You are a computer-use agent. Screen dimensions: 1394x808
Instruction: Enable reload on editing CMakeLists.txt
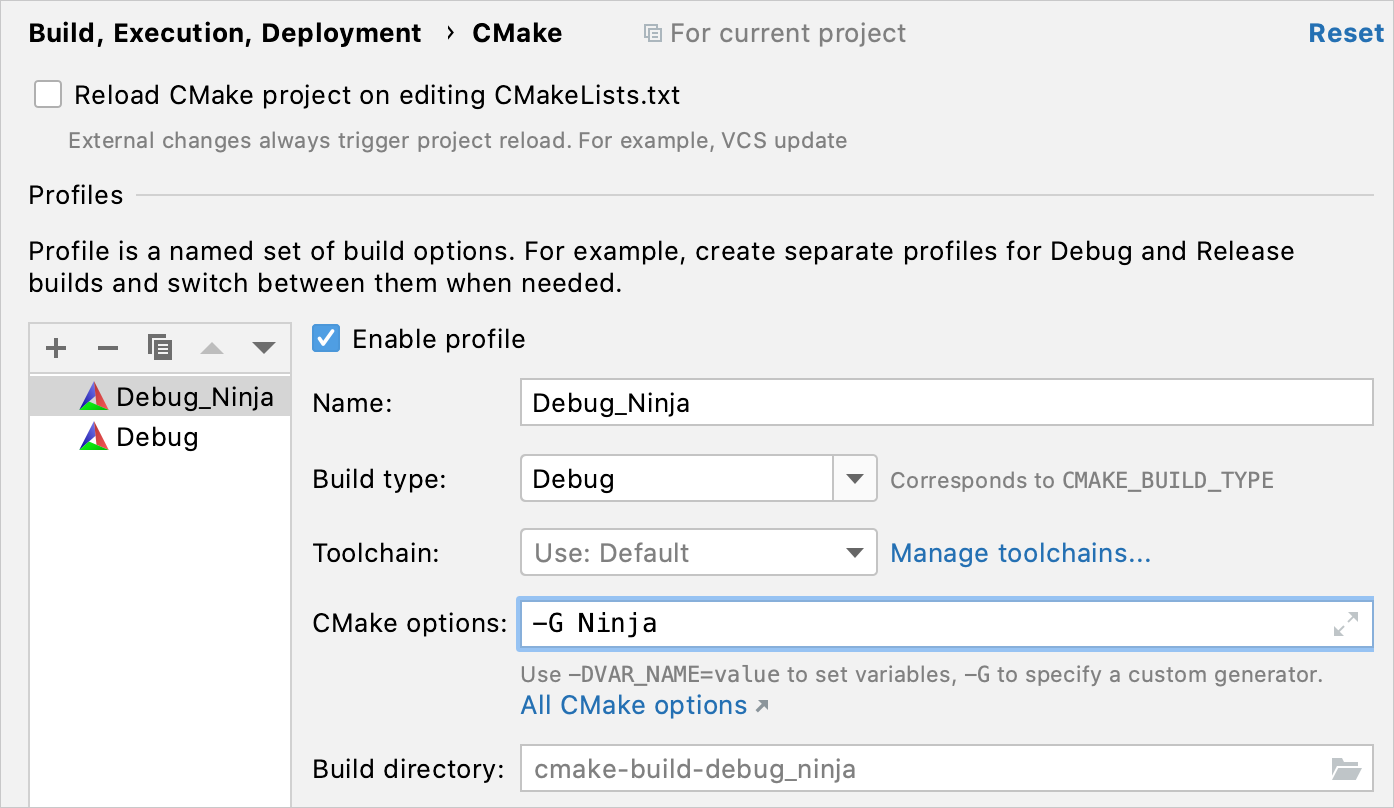pos(48,95)
